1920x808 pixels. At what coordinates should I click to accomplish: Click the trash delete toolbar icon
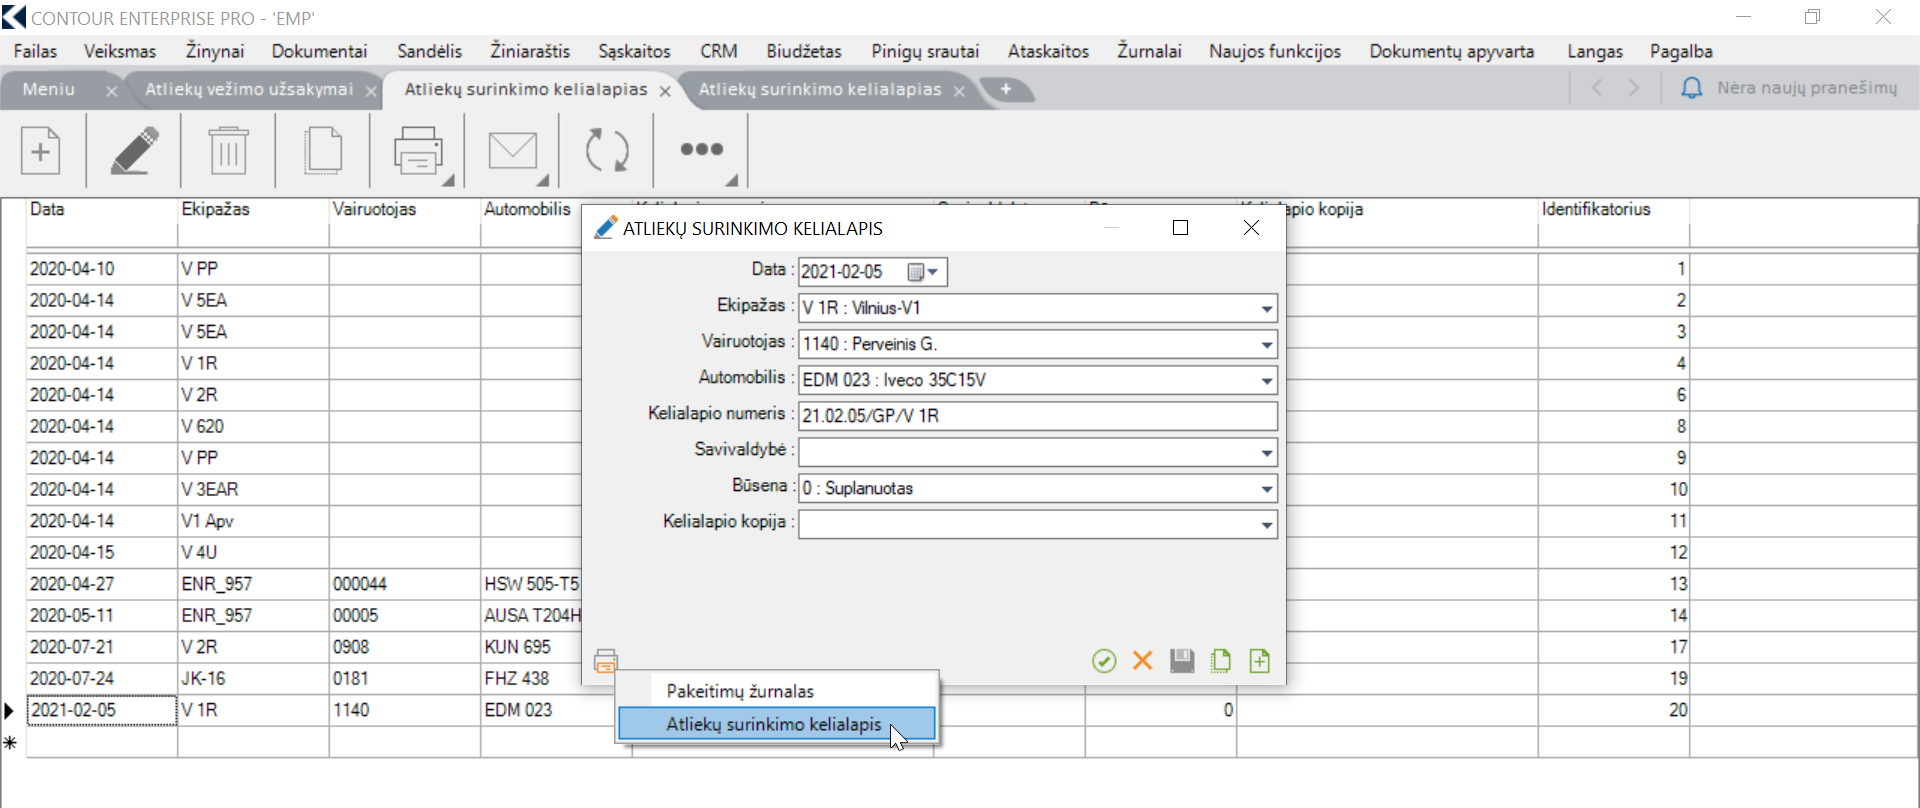[228, 151]
